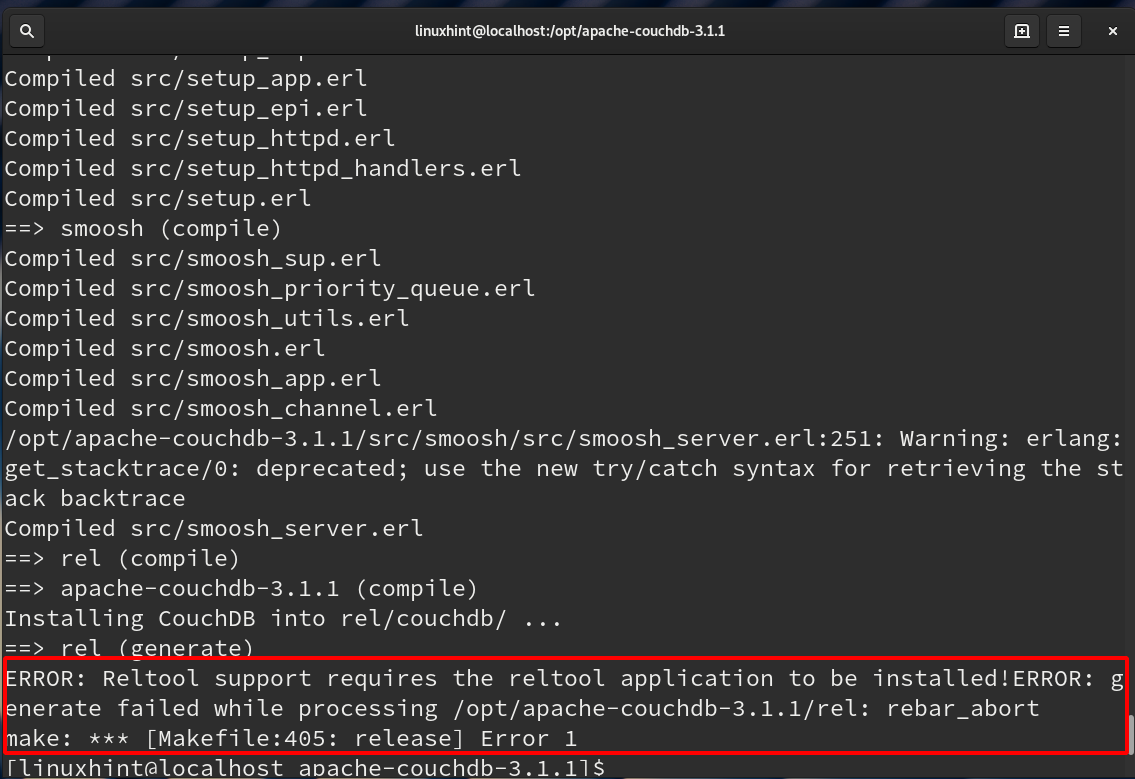This screenshot has width=1135, height=779.
Task: Click the "==> apache-couchdb-3.1.1 (compile)" line
Action: point(241,589)
